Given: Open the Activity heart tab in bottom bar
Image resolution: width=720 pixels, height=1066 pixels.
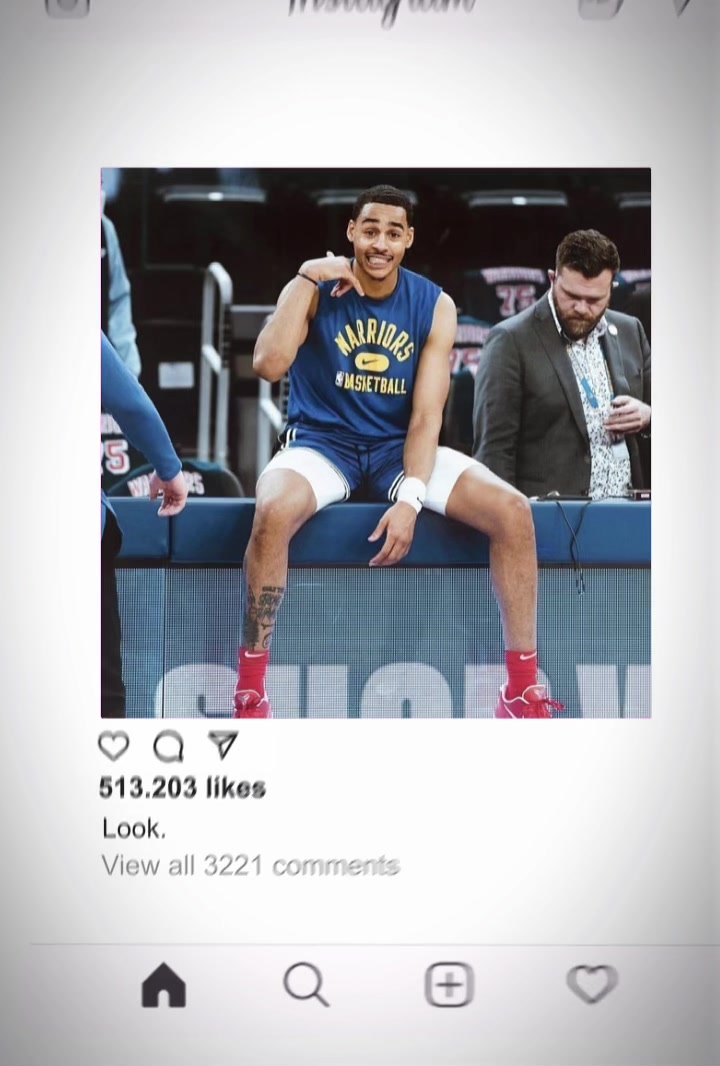Looking at the screenshot, I should (x=592, y=984).
